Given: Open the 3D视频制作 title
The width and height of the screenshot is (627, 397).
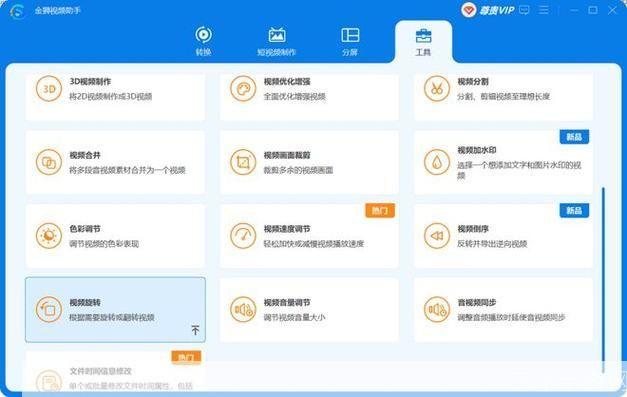Looking at the screenshot, I should (x=90, y=82).
